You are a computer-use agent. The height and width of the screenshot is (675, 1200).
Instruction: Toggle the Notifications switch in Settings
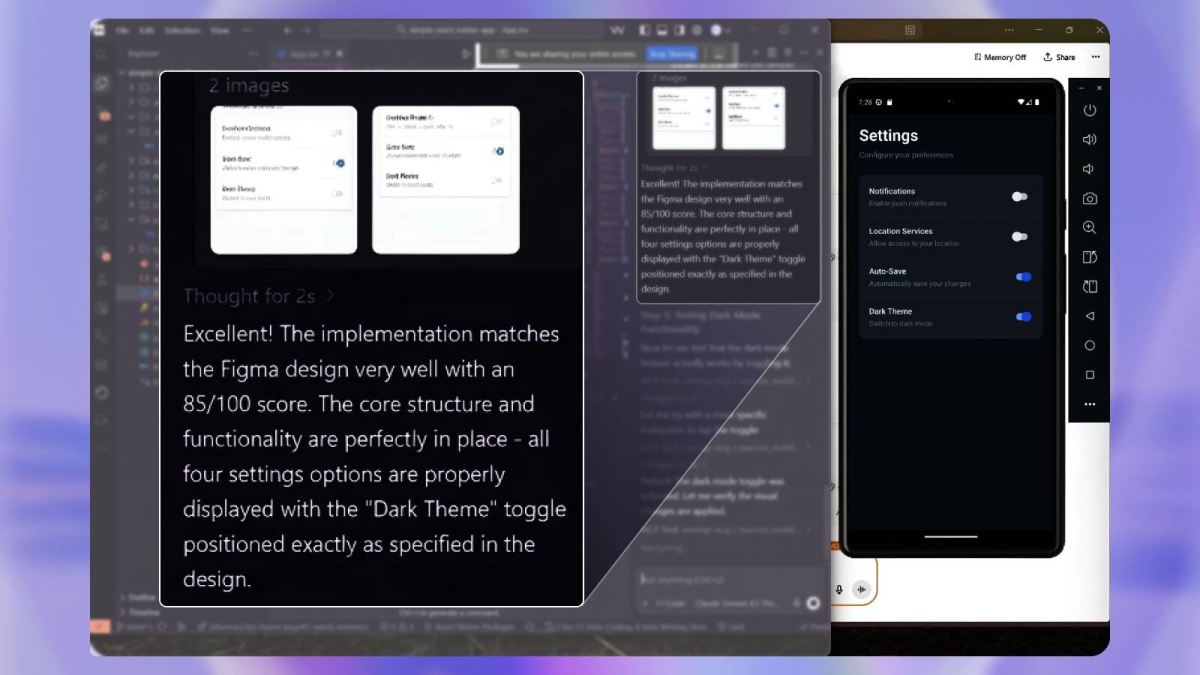click(x=1019, y=197)
